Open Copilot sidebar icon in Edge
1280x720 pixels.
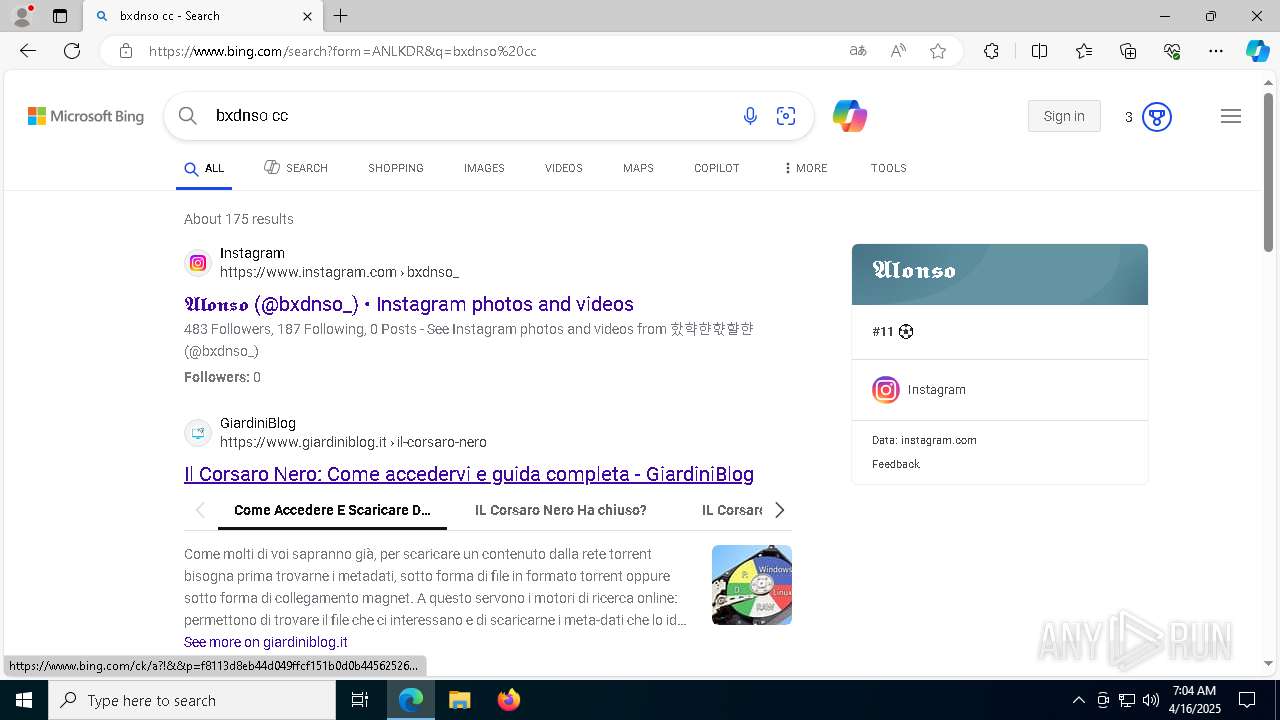point(1257,51)
